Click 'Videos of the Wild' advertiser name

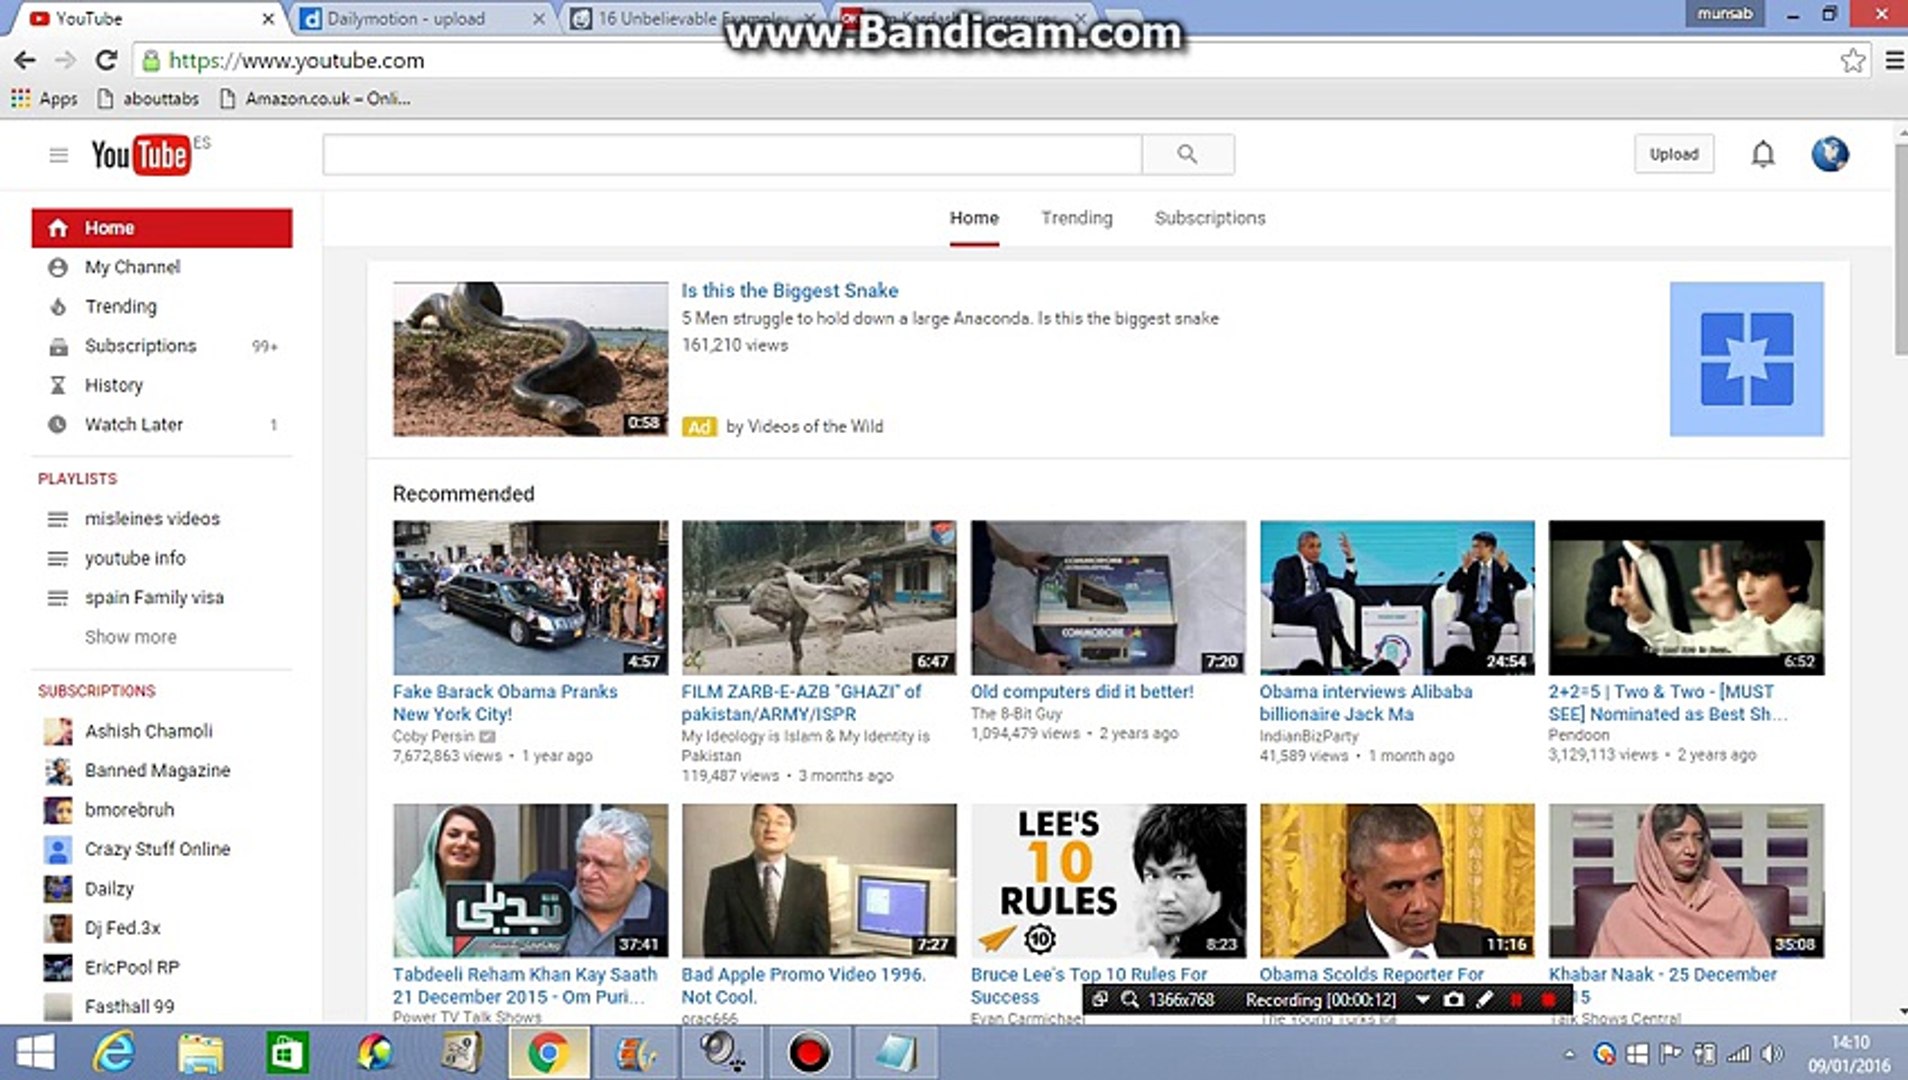pyautogui.click(x=815, y=426)
